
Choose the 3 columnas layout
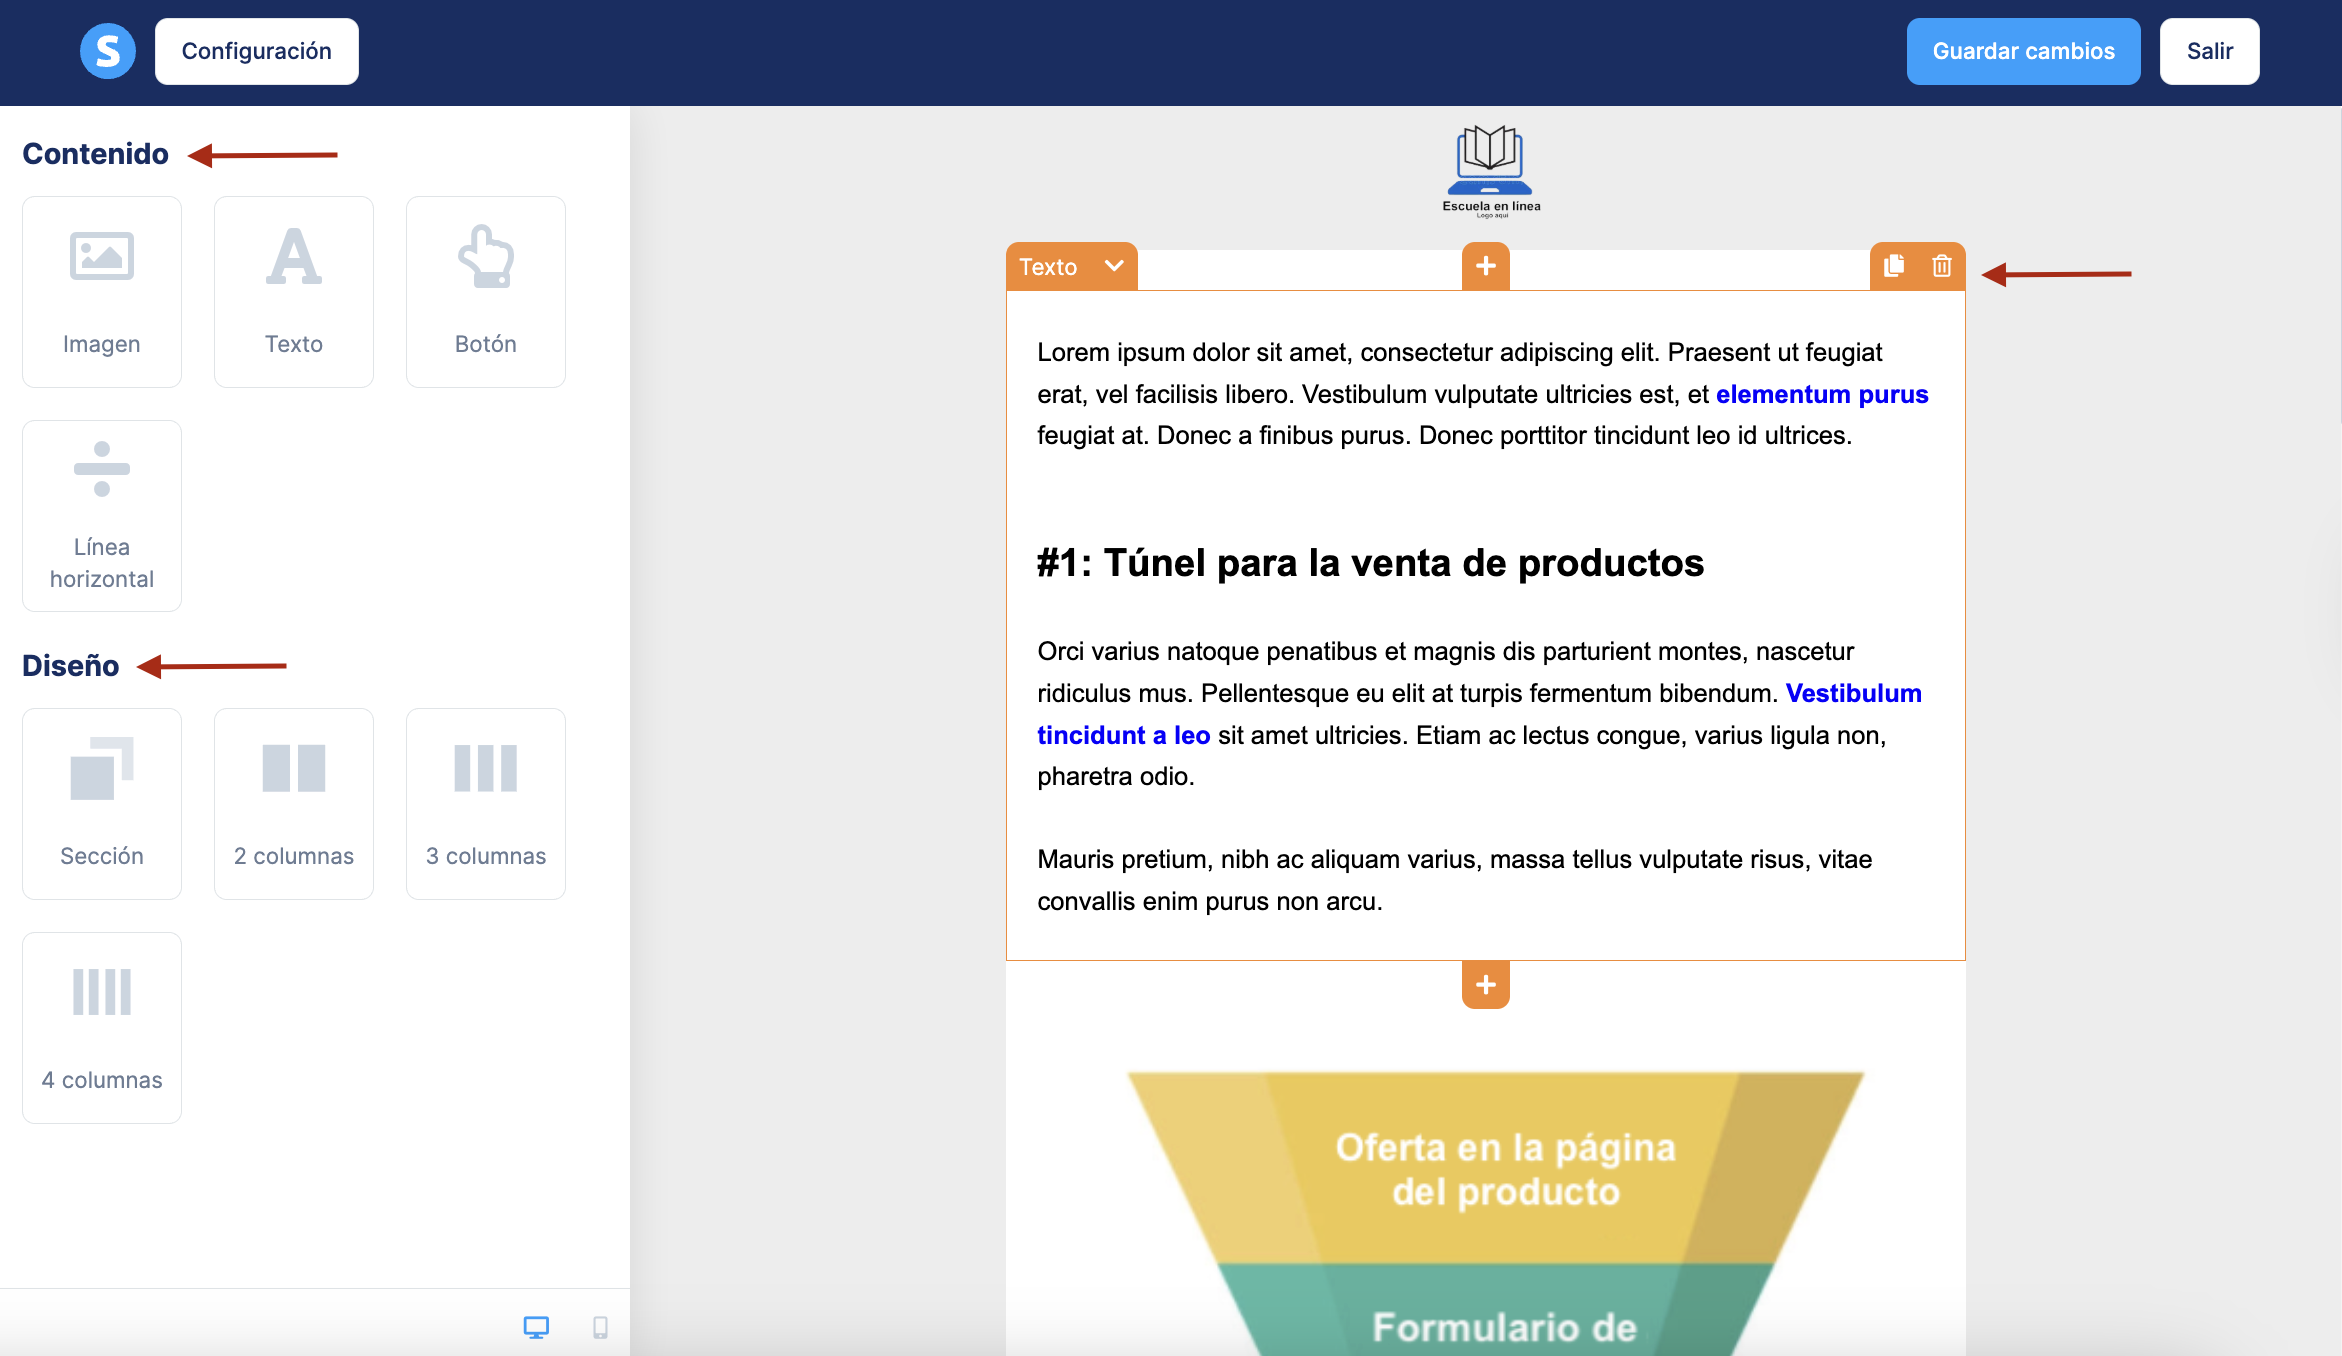[x=485, y=803]
